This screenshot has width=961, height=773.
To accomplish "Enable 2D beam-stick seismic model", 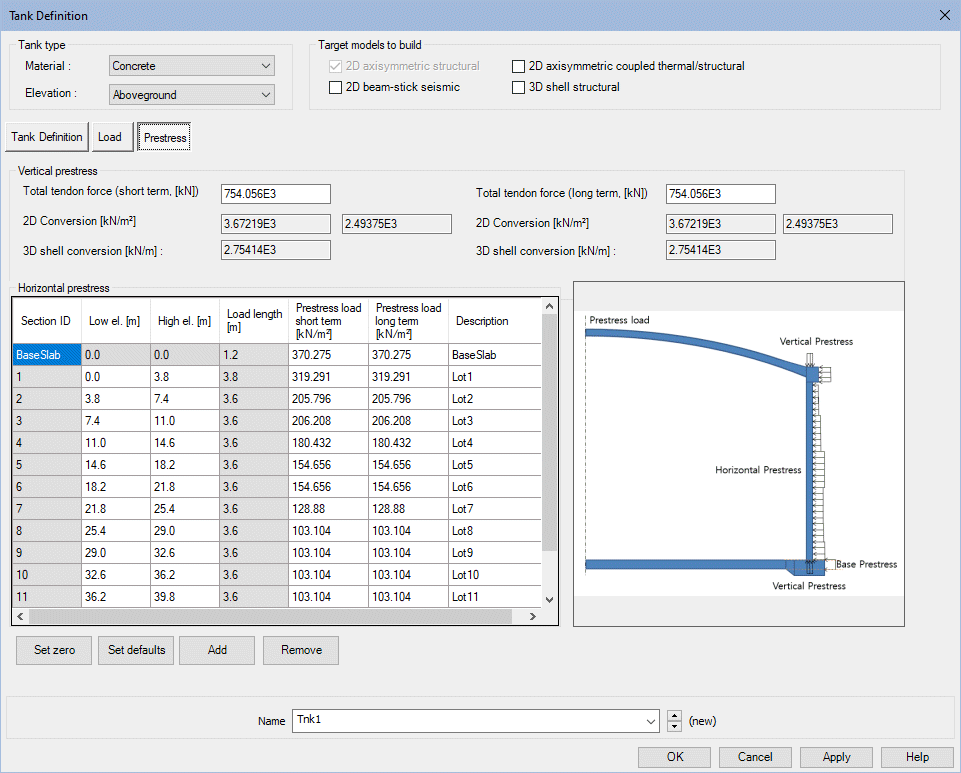I will pos(336,87).
